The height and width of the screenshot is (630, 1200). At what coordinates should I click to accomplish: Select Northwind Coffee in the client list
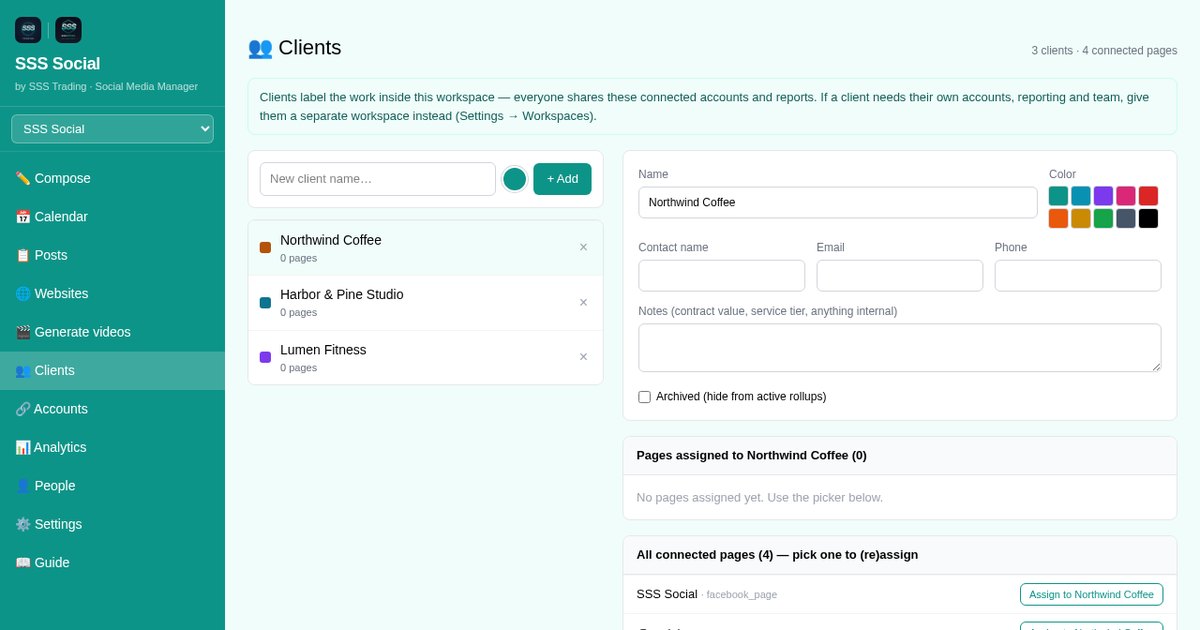[426, 248]
